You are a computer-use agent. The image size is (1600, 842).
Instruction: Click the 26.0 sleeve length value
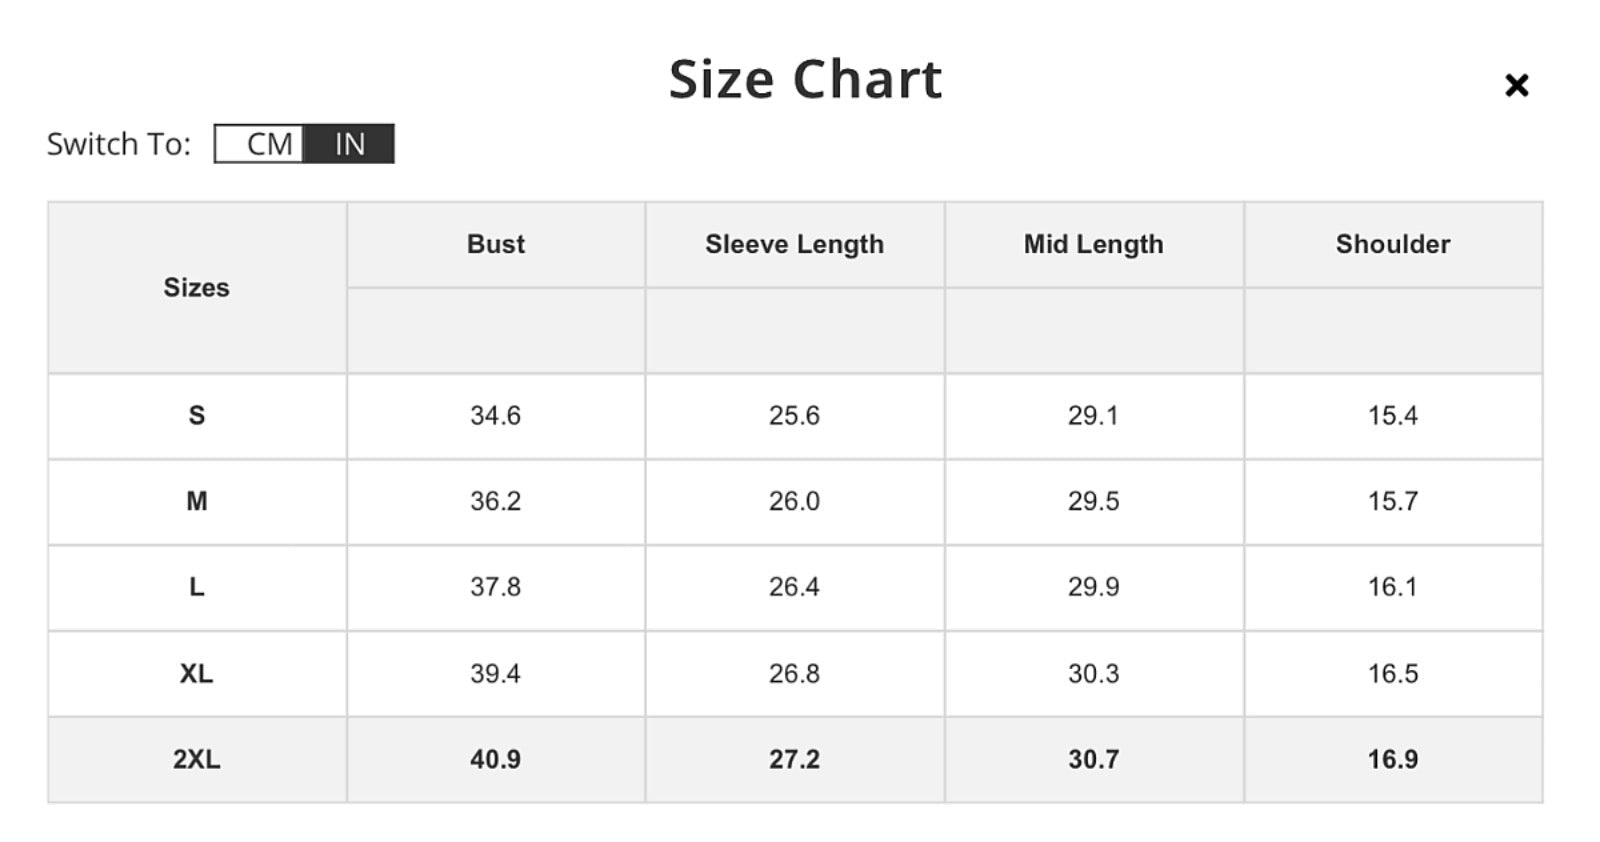click(x=795, y=502)
